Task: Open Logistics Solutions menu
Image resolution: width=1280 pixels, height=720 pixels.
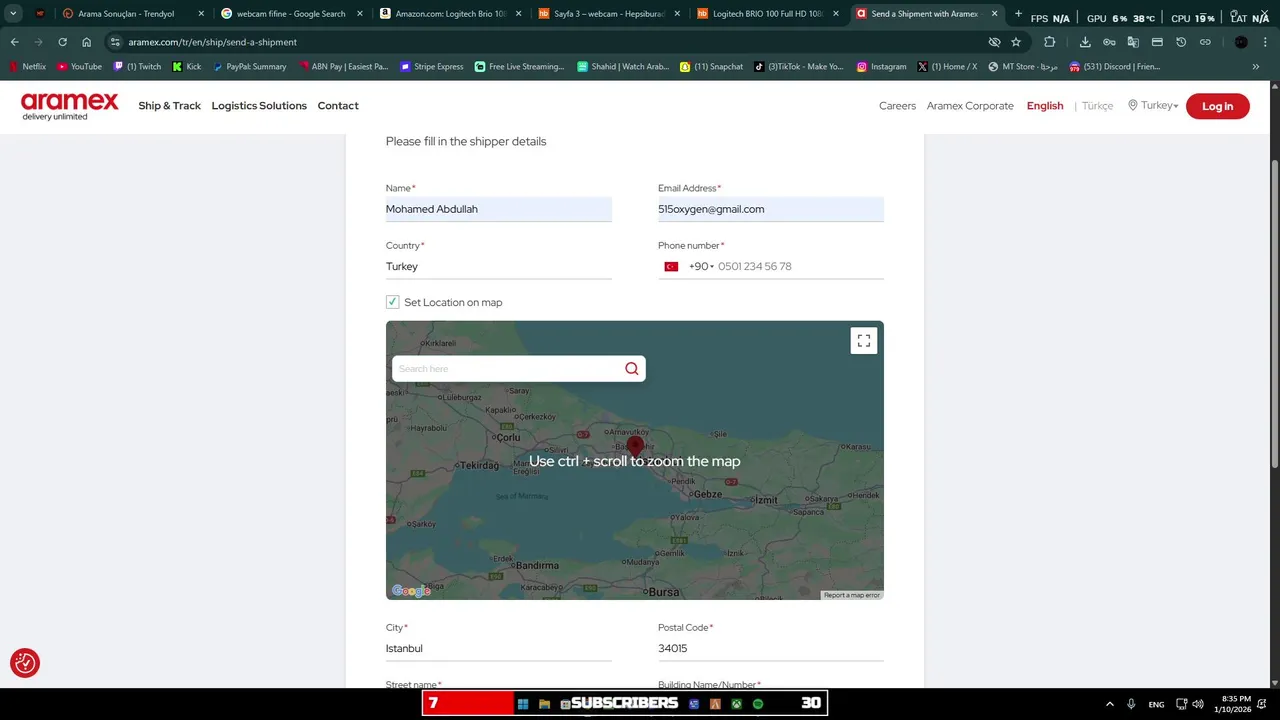Action: click(259, 105)
